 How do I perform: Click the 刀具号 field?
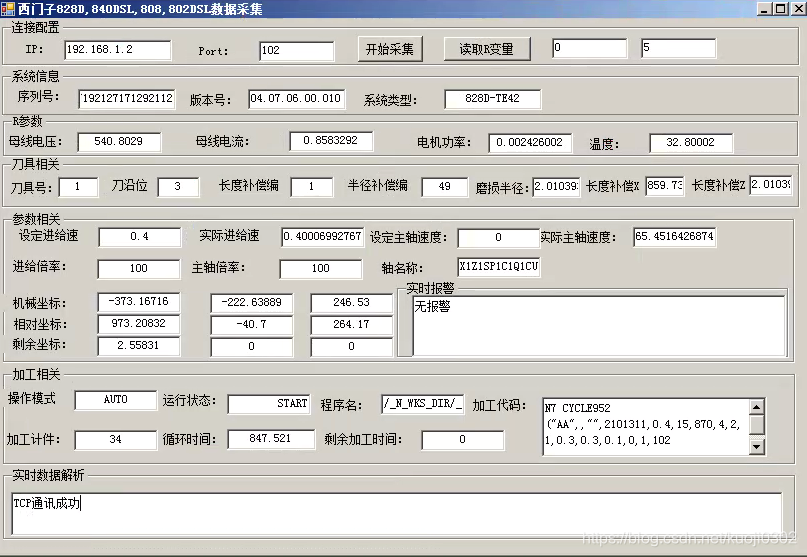tap(78, 187)
